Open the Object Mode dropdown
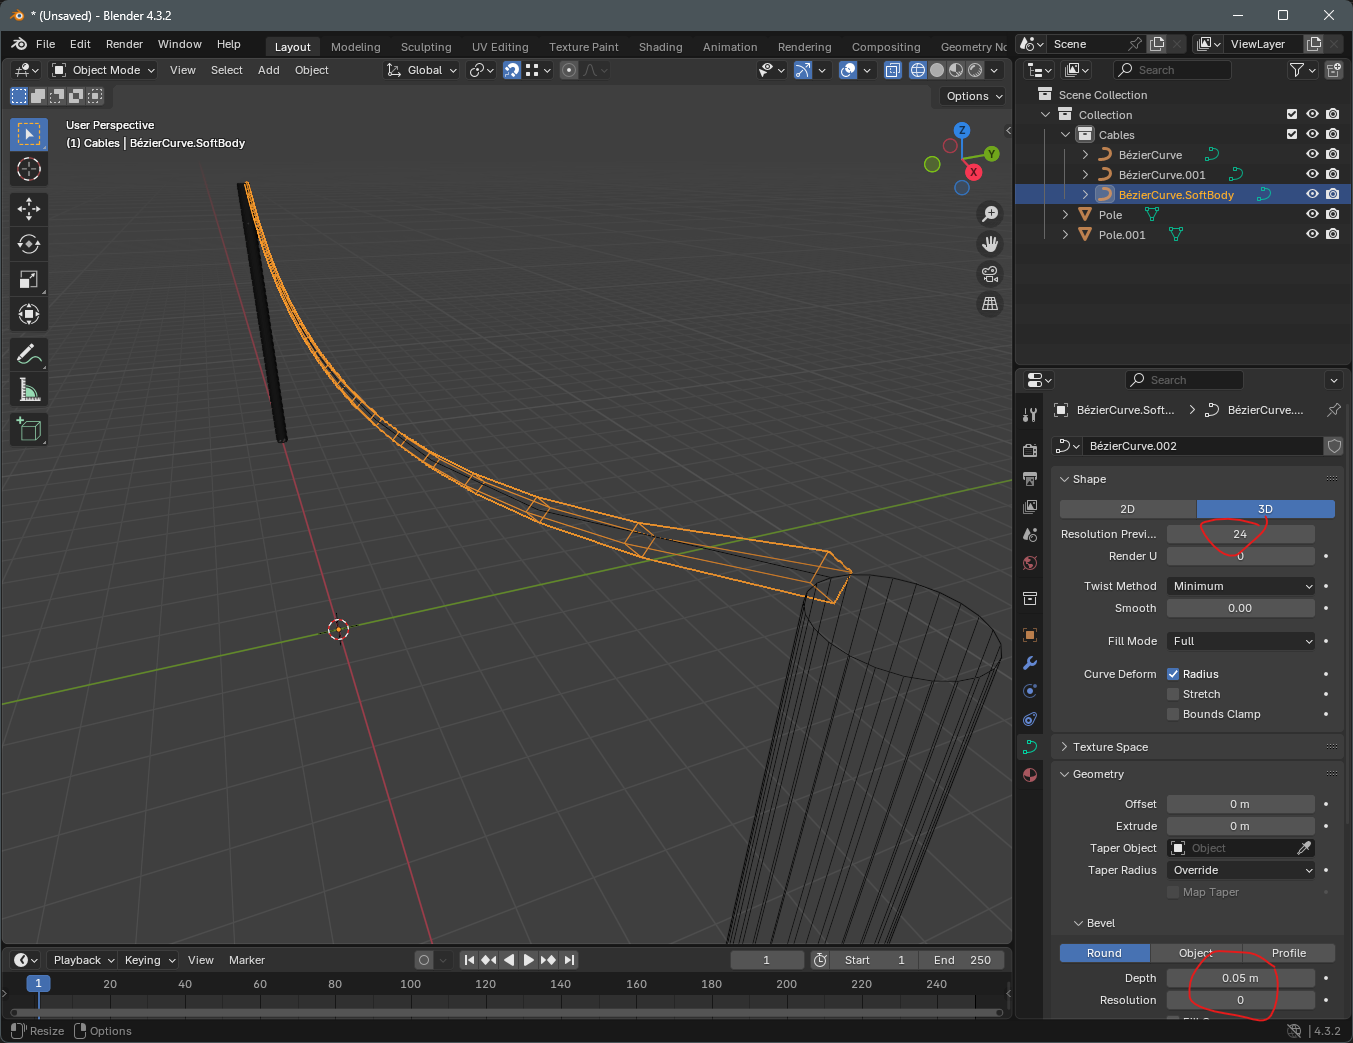Screen dimensions: 1353x1043 [x=104, y=70]
